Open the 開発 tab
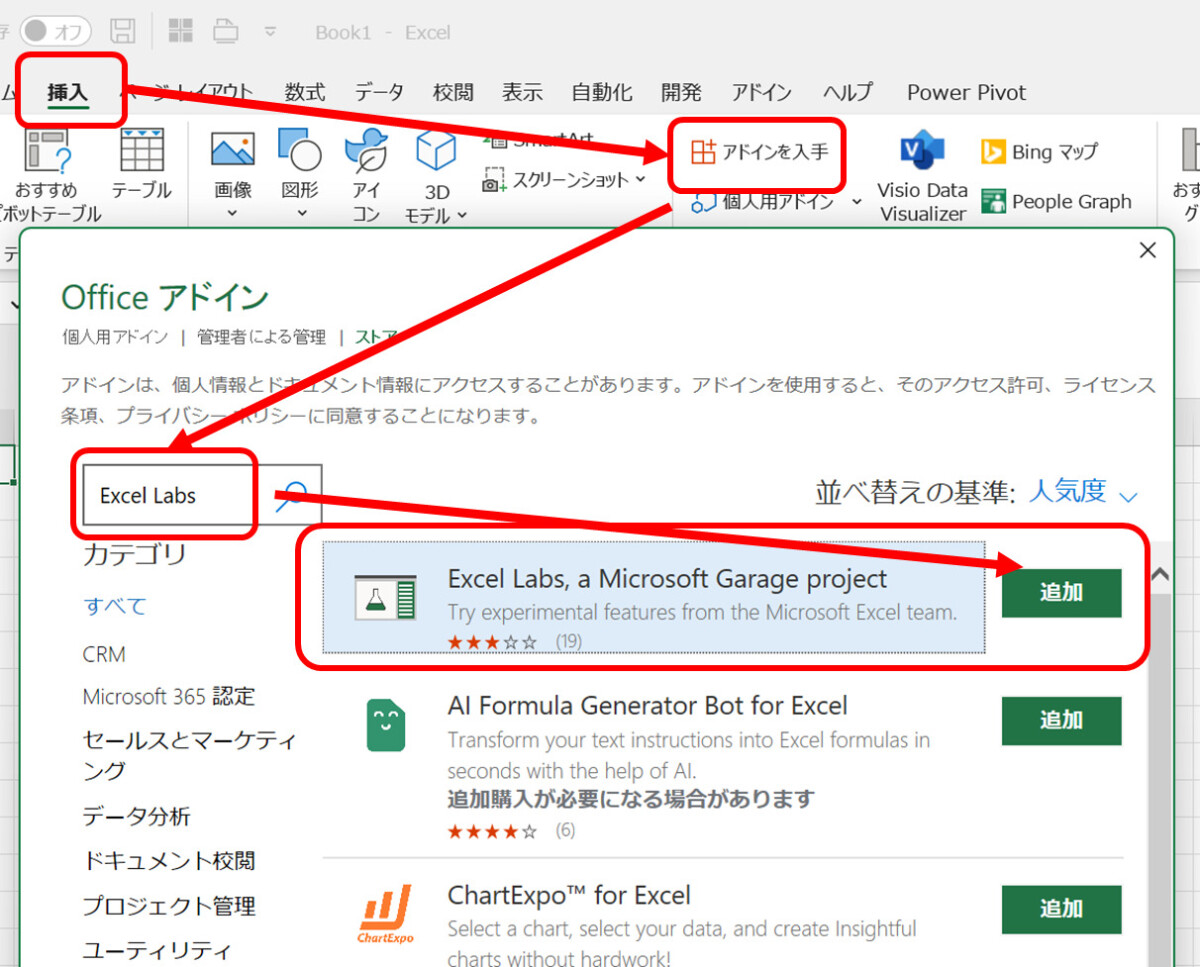Viewport: 1200px width, 967px height. tap(681, 92)
